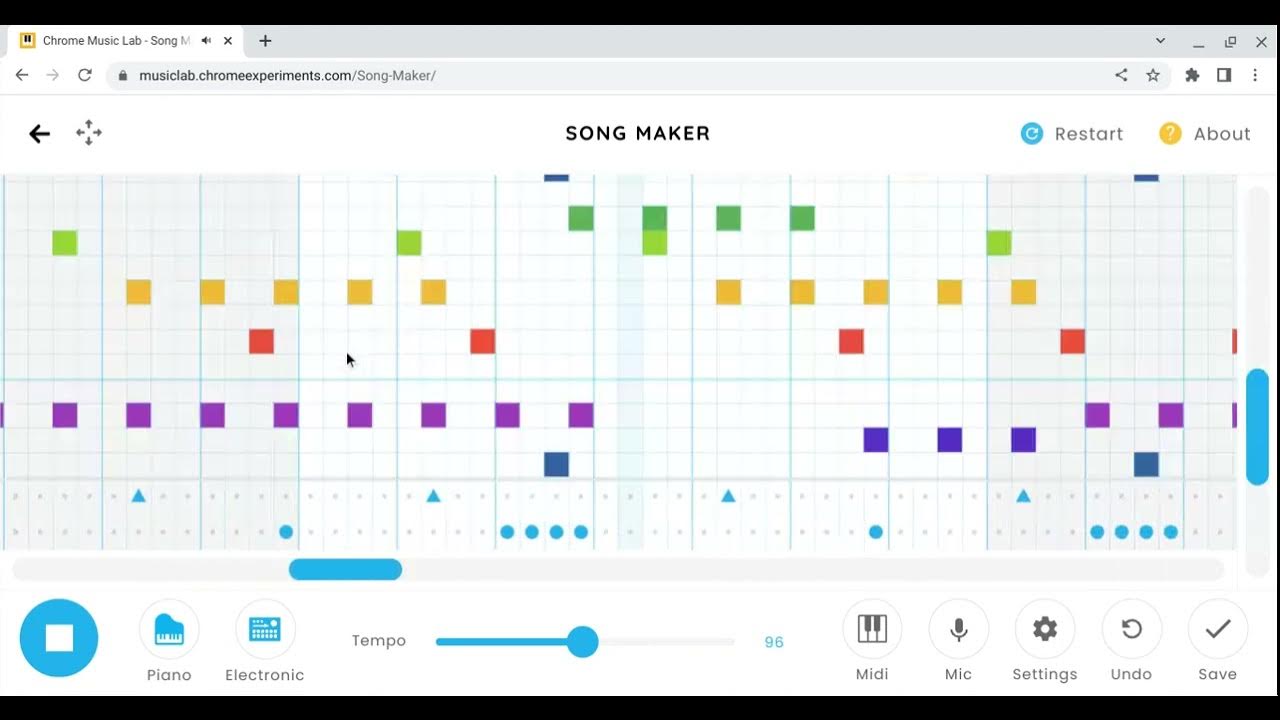Switch instrument using the Piano icon
Screen dimensions: 1280x720
pos(169,630)
